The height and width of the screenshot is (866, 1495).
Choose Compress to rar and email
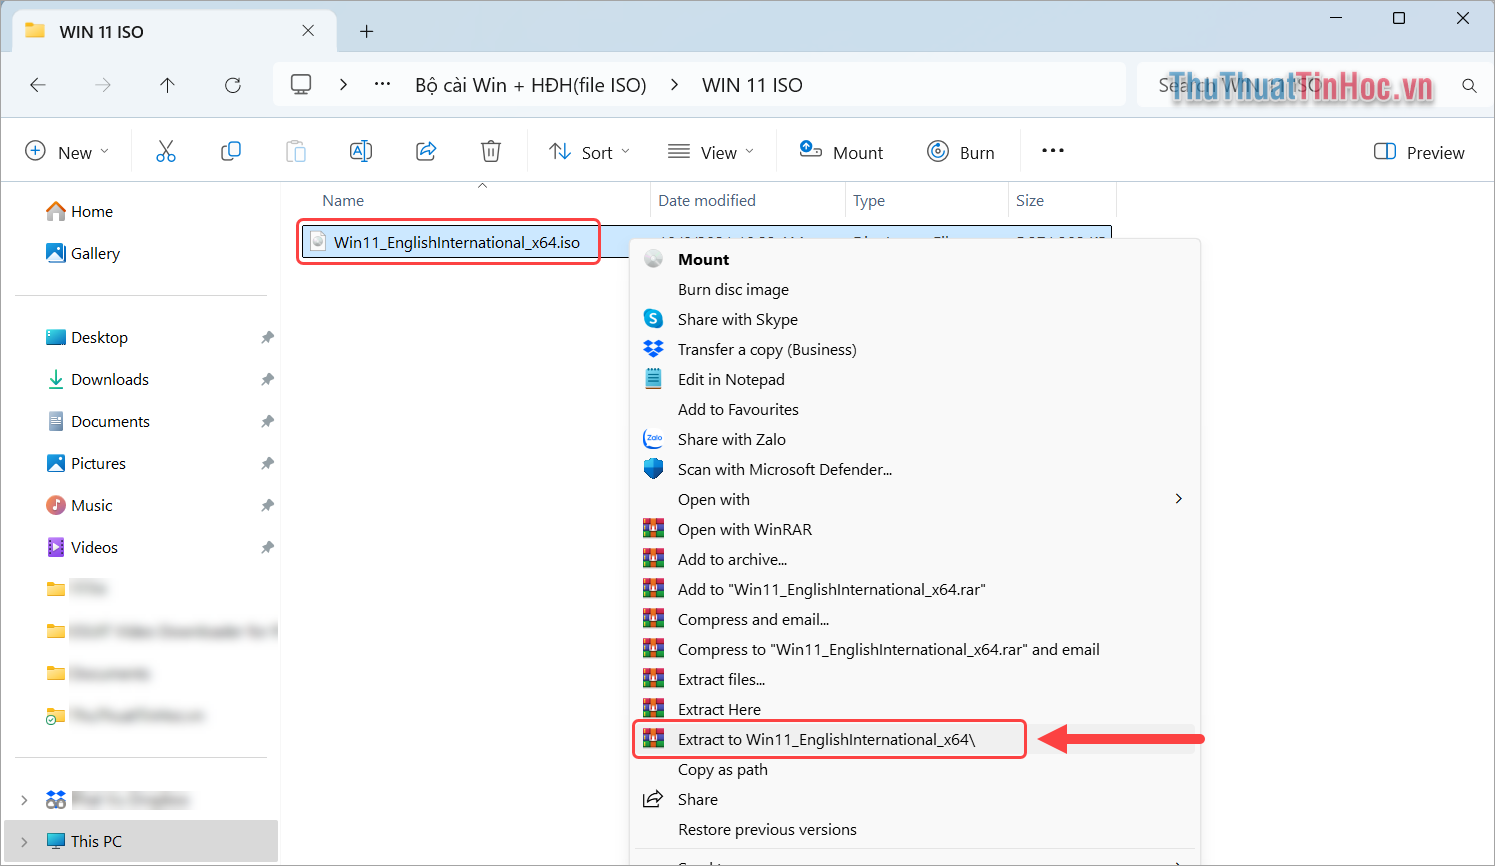915,649
